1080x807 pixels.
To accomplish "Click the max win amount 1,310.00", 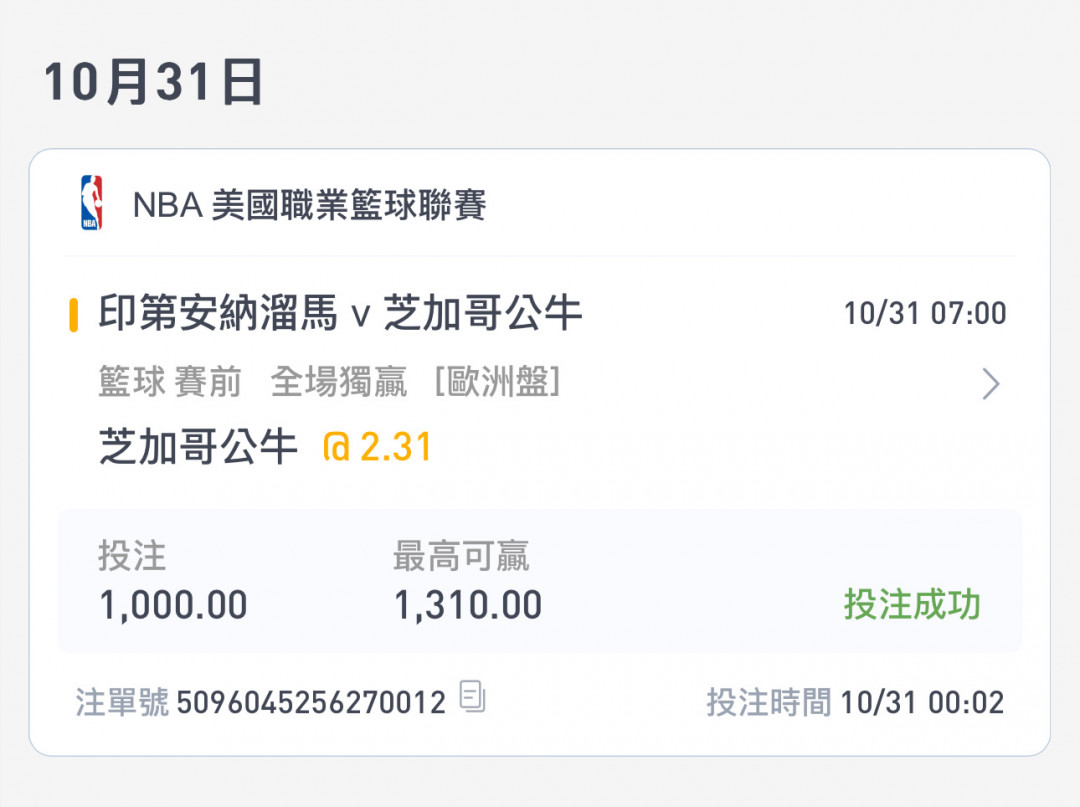I will click(x=467, y=605).
